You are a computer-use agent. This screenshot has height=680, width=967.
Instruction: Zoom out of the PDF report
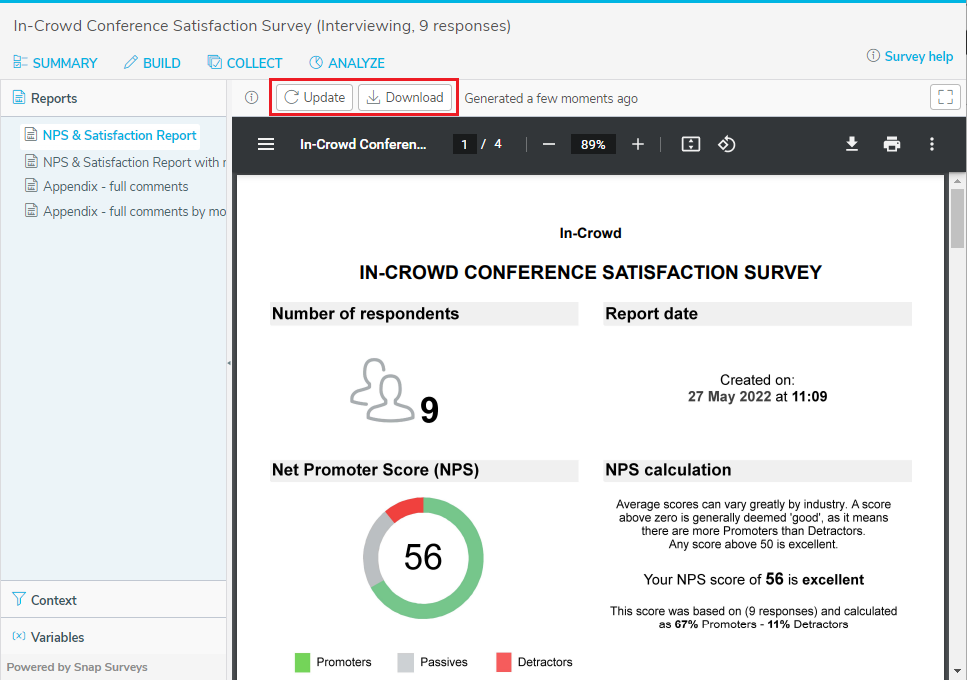tap(549, 144)
